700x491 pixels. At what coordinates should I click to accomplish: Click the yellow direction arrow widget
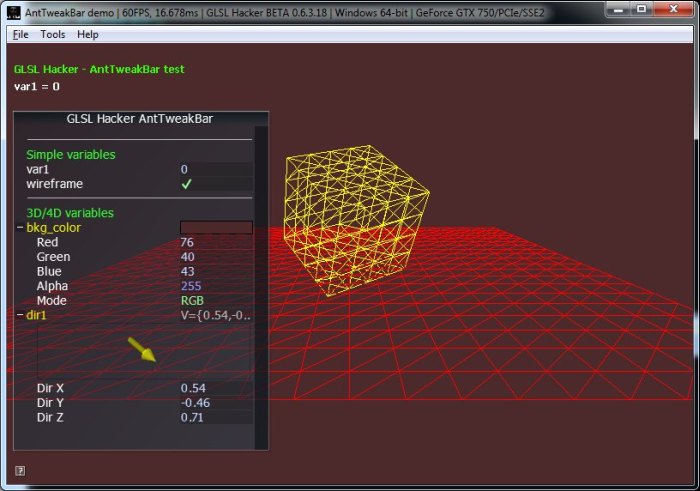point(142,349)
